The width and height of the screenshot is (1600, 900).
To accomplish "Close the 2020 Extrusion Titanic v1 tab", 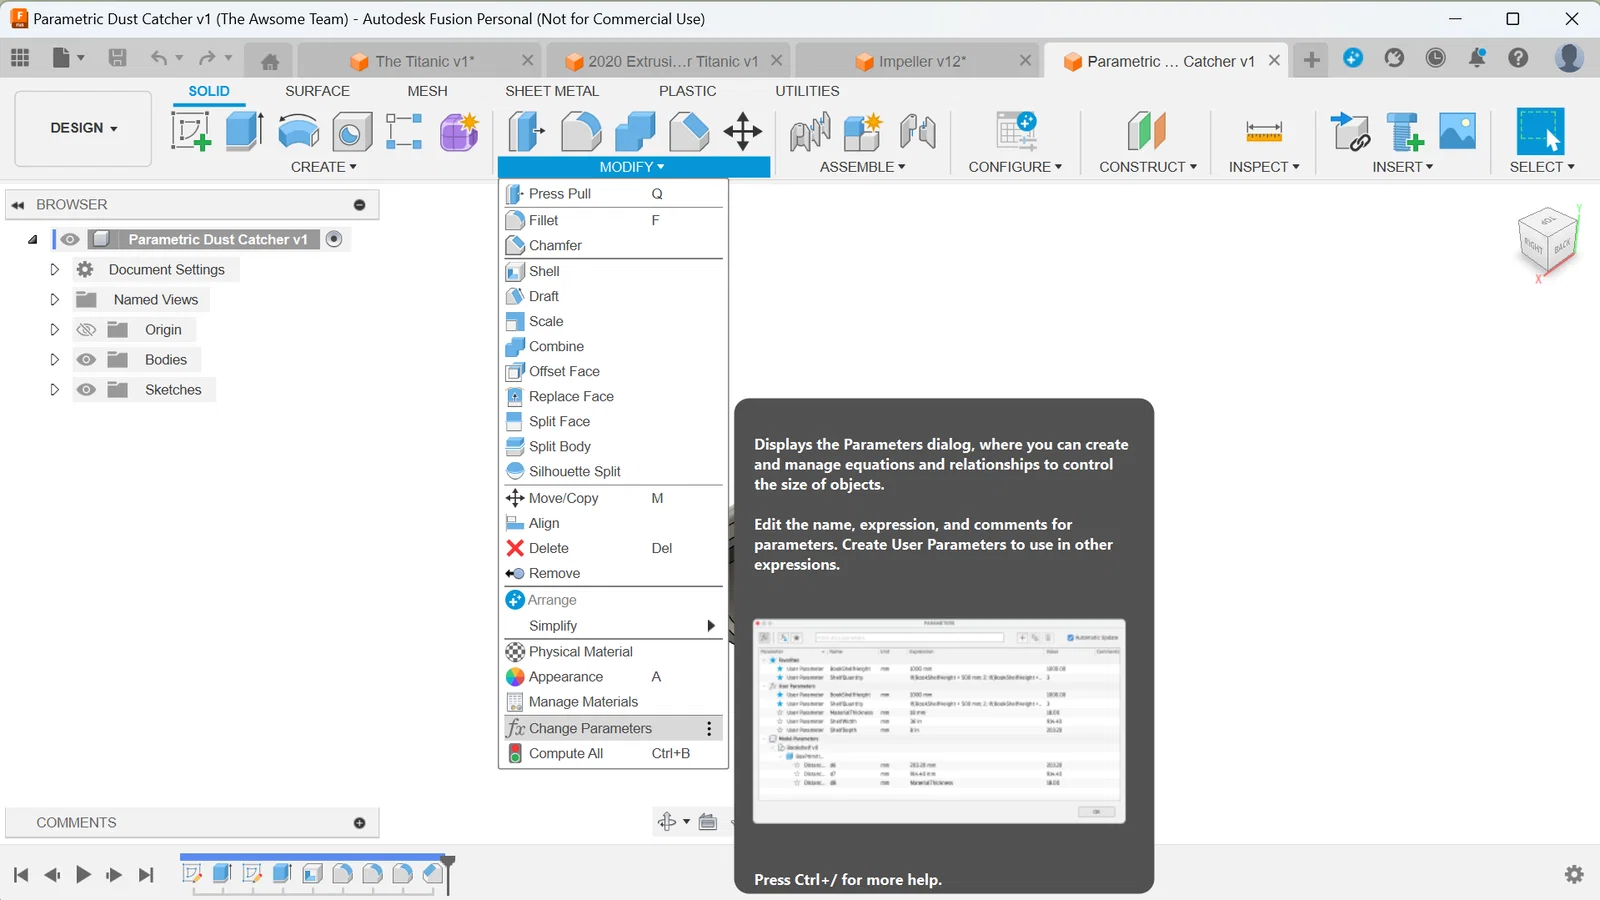I will 776,61.
